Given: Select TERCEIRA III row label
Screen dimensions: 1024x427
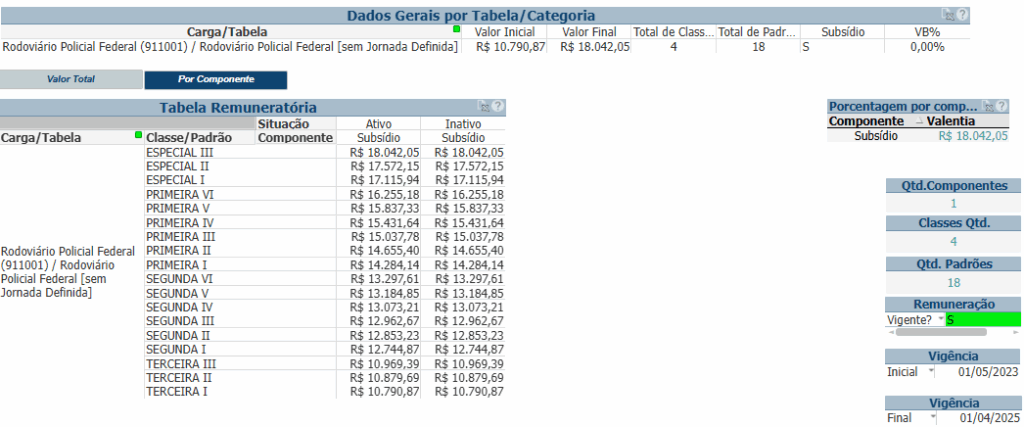Looking at the screenshot, I should coord(181,364).
